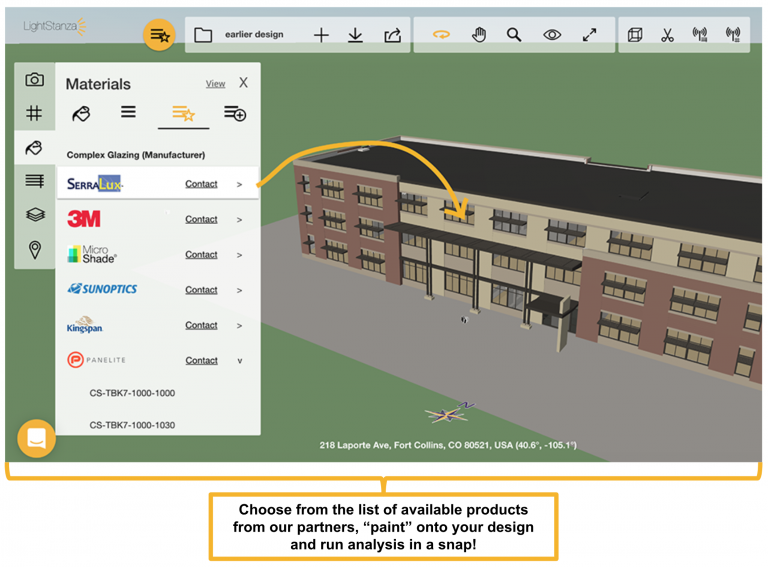Toggle the yellow starred list button
Viewport: 768px width, 567px height.
coord(159,35)
